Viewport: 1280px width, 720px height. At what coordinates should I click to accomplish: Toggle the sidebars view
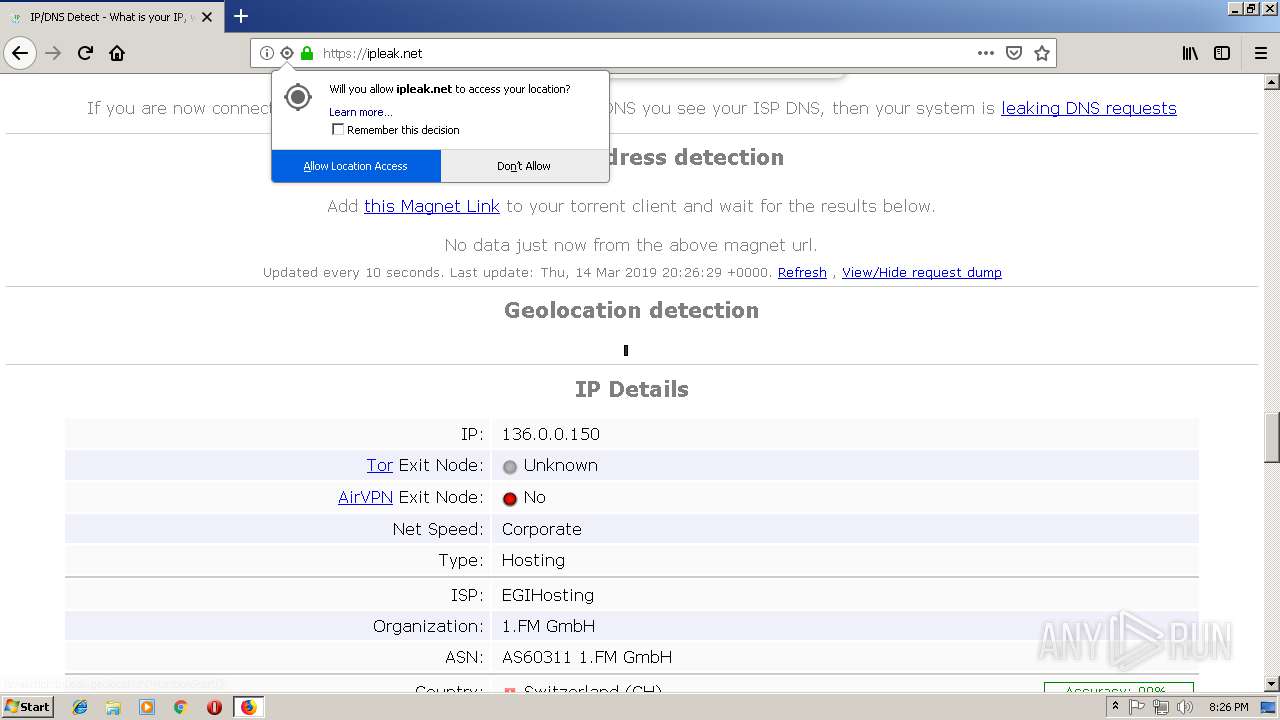[1222, 53]
